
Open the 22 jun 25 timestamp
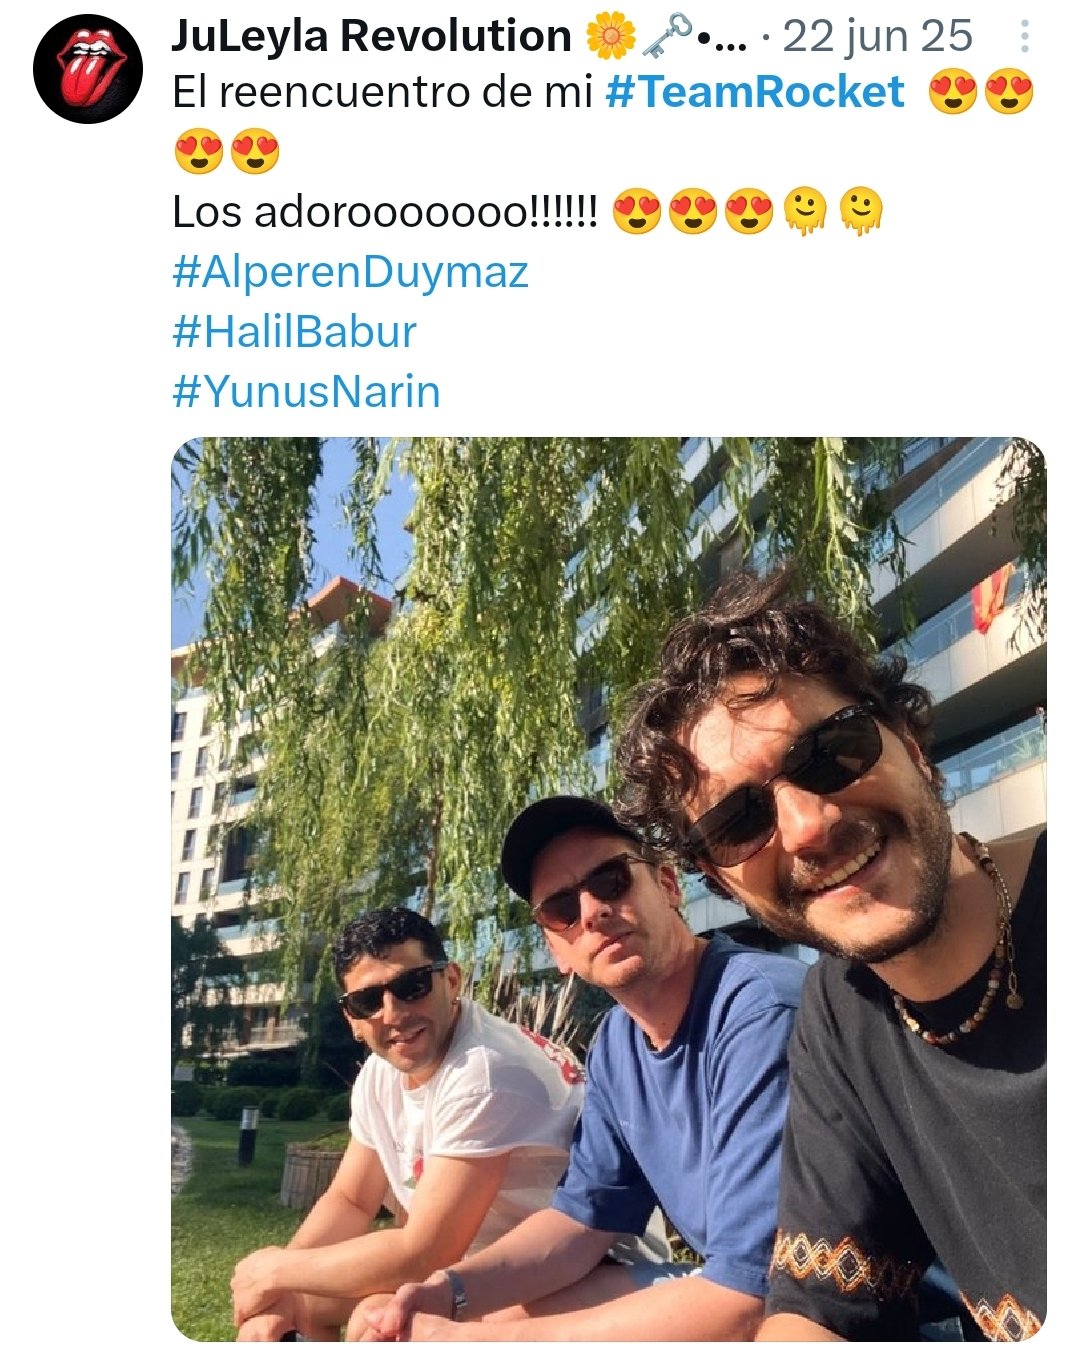pyautogui.click(x=877, y=37)
